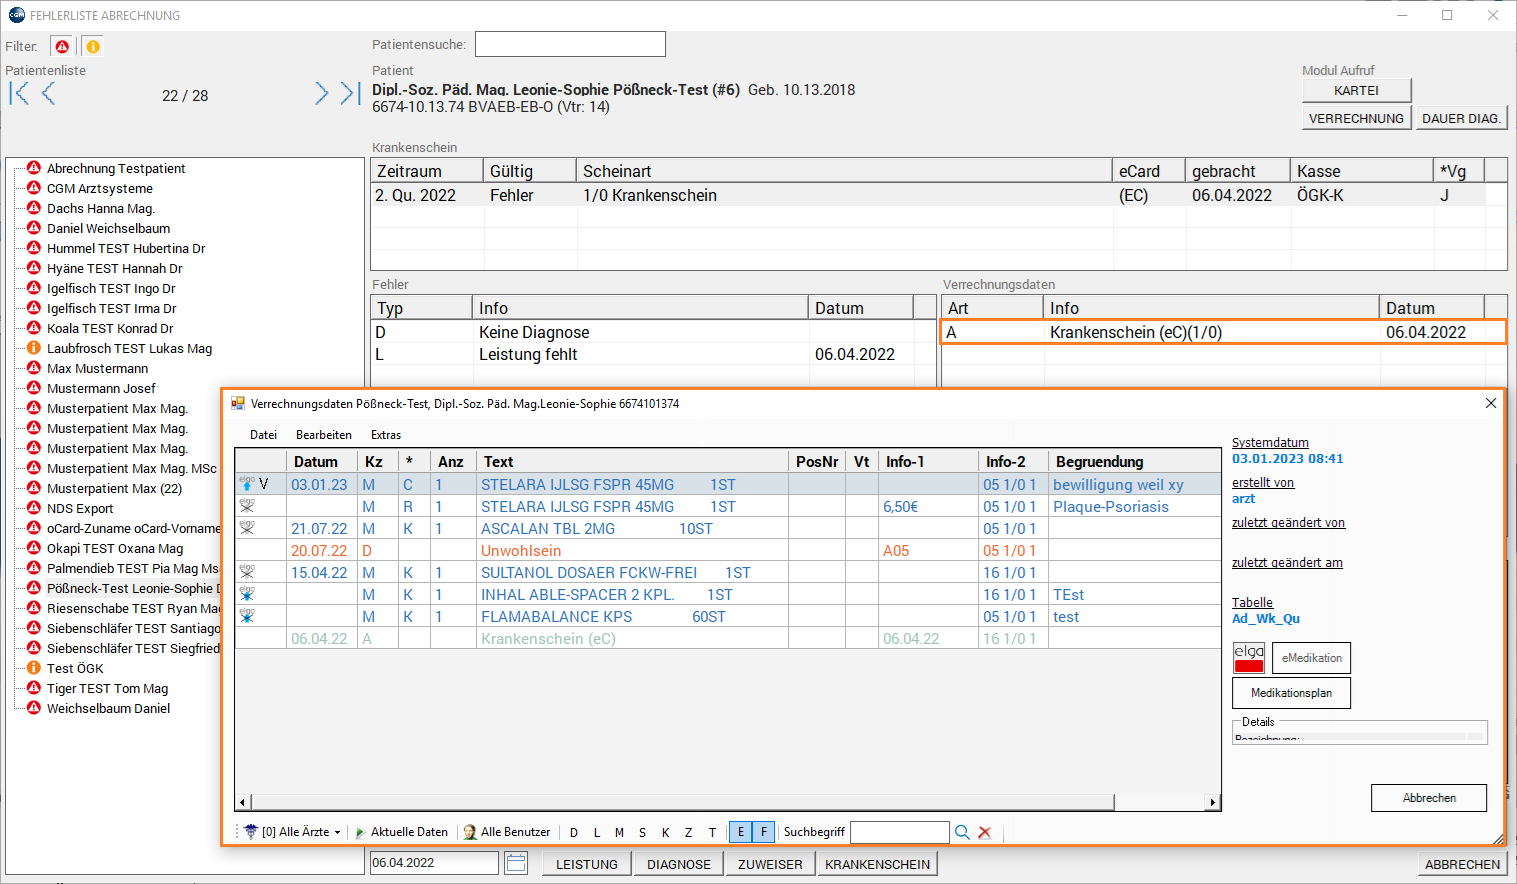Click Aktuelle Daten selector
Screen dimensions: 1517x884
[401, 832]
